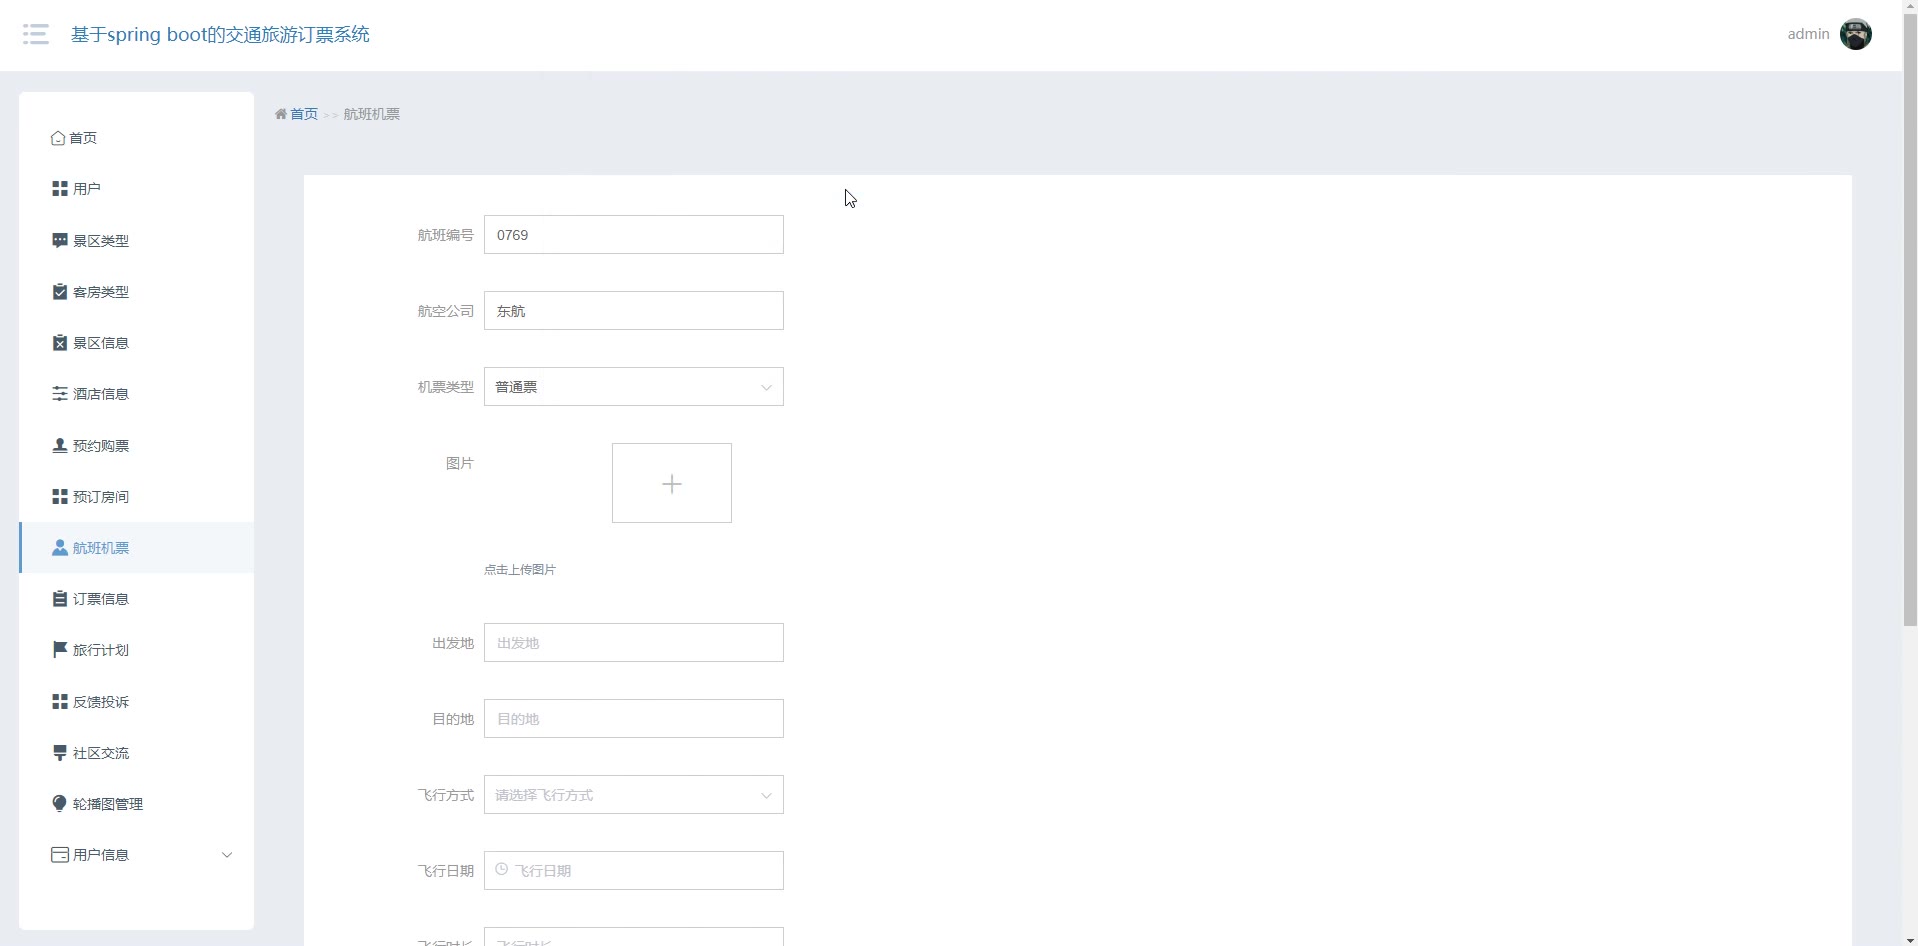Toggle the sidebar hamburger menu icon
1918x946 pixels.
(x=36, y=35)
